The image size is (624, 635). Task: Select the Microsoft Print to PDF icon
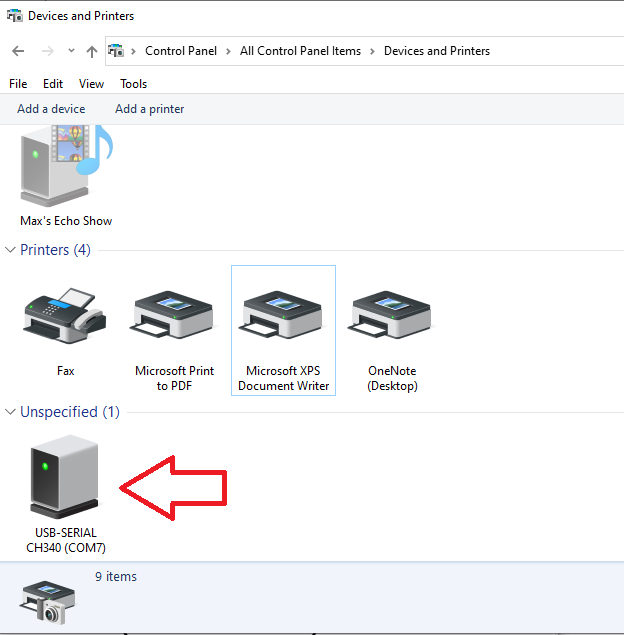pos(173,315)
